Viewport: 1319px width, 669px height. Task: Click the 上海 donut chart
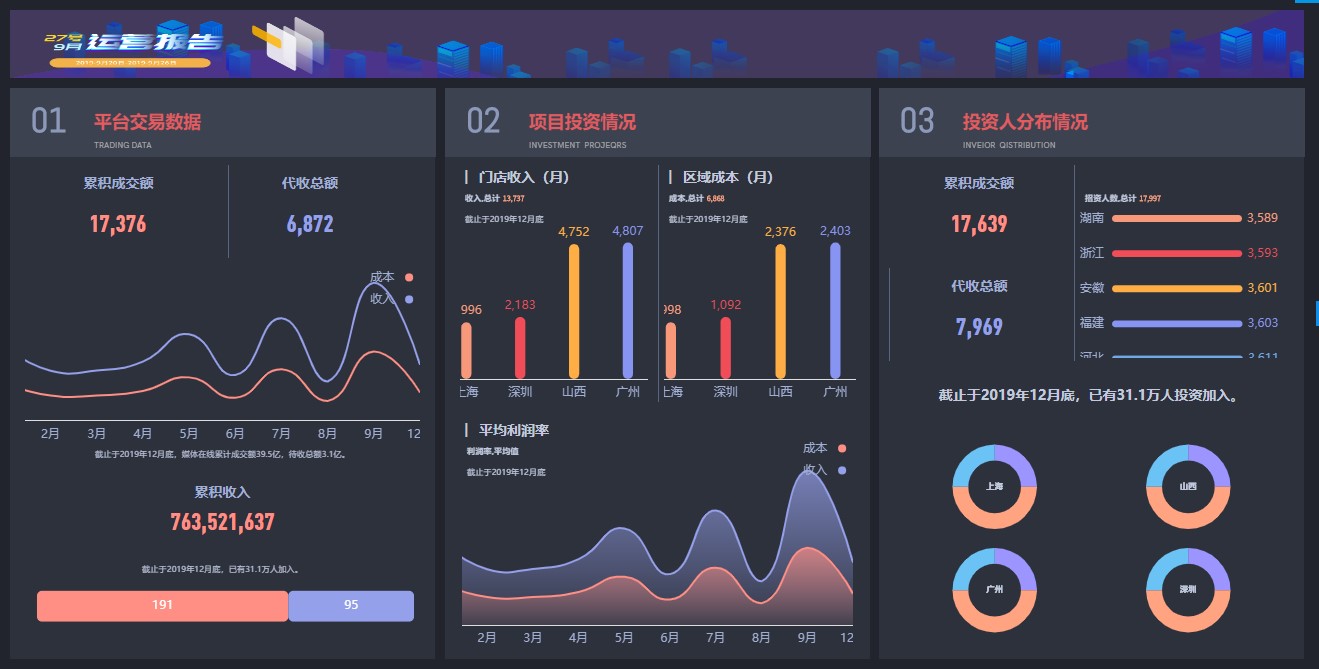click(x=994, y=487)
